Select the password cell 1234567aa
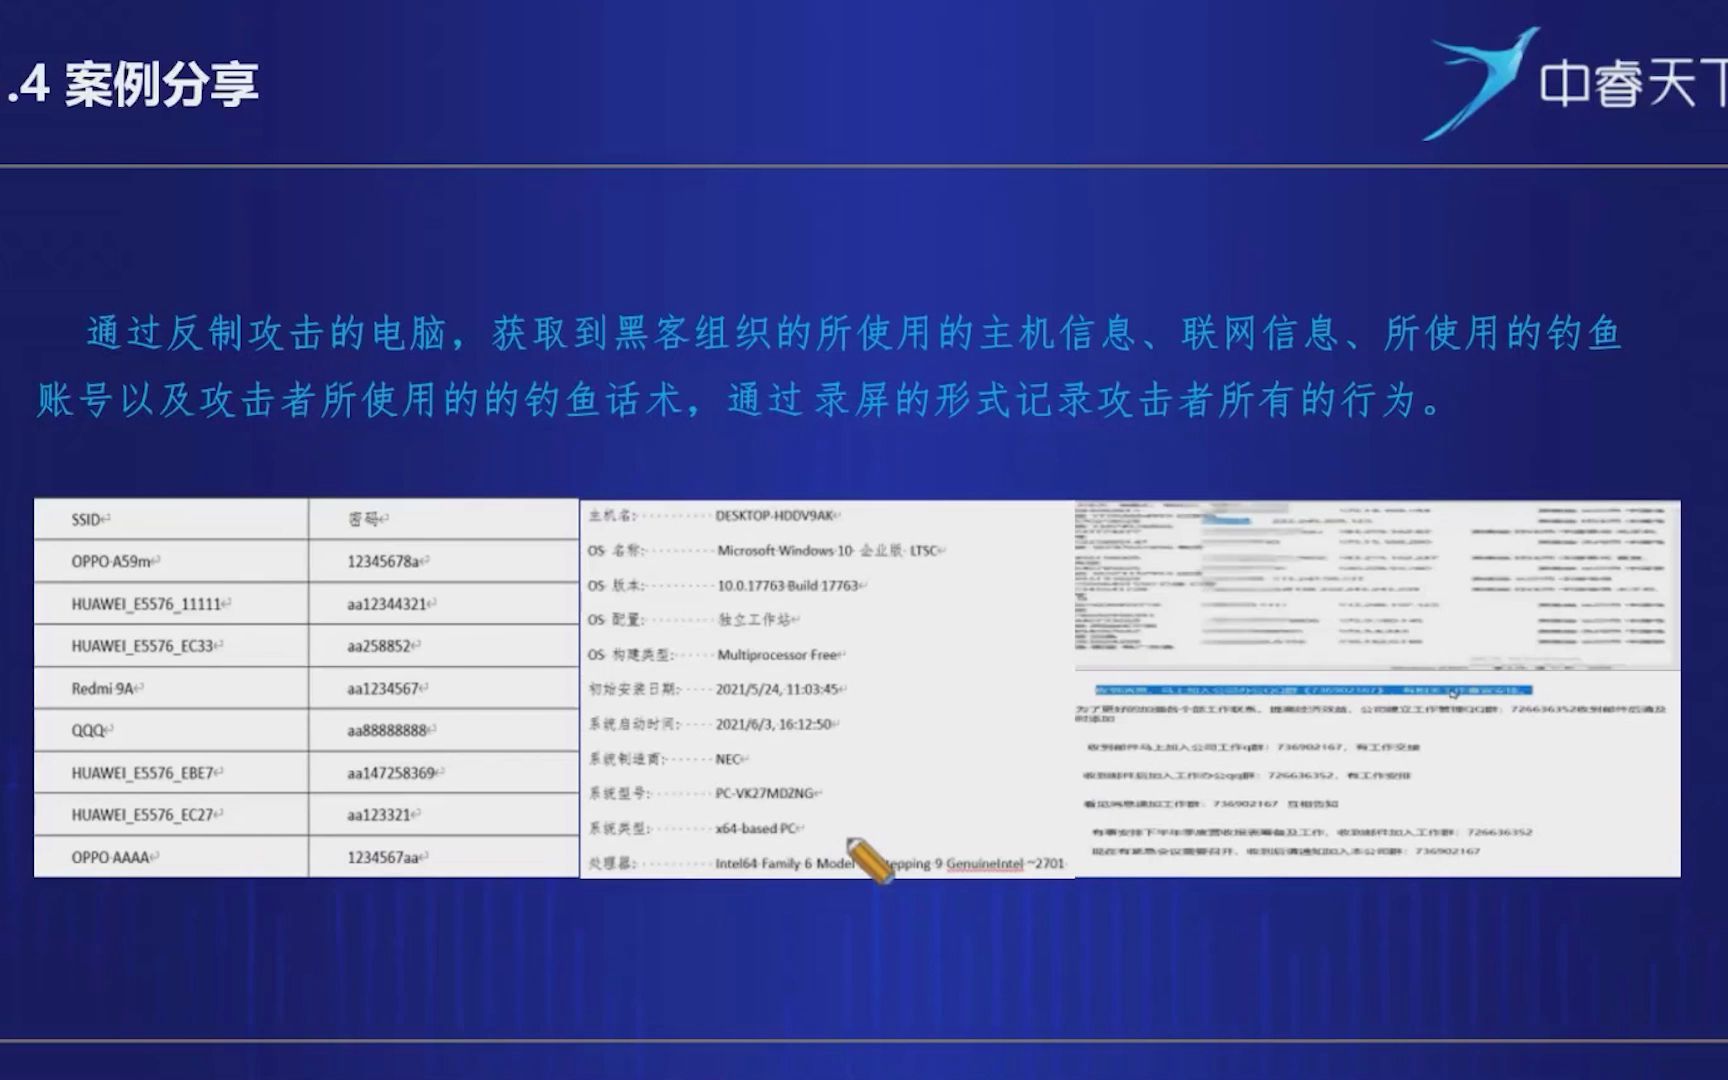 point(443,857)
